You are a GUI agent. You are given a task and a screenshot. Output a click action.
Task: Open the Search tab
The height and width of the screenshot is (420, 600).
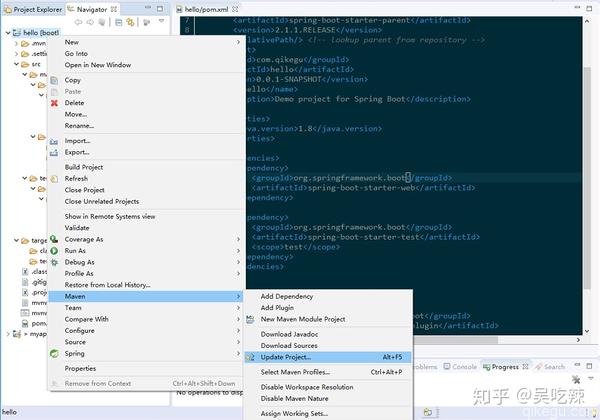(x=550, y=366)
